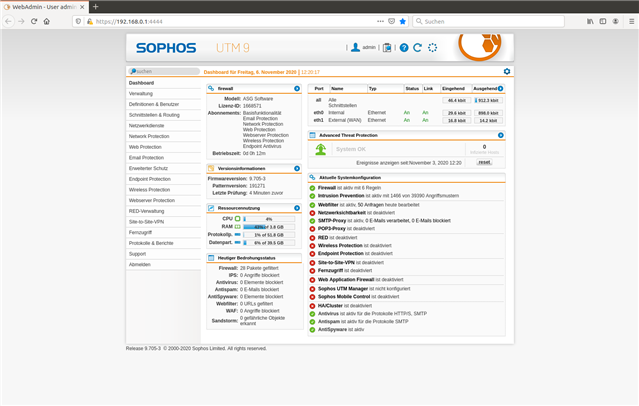
Task: Expand the Verwaltung menu
Action: (163, 94)
